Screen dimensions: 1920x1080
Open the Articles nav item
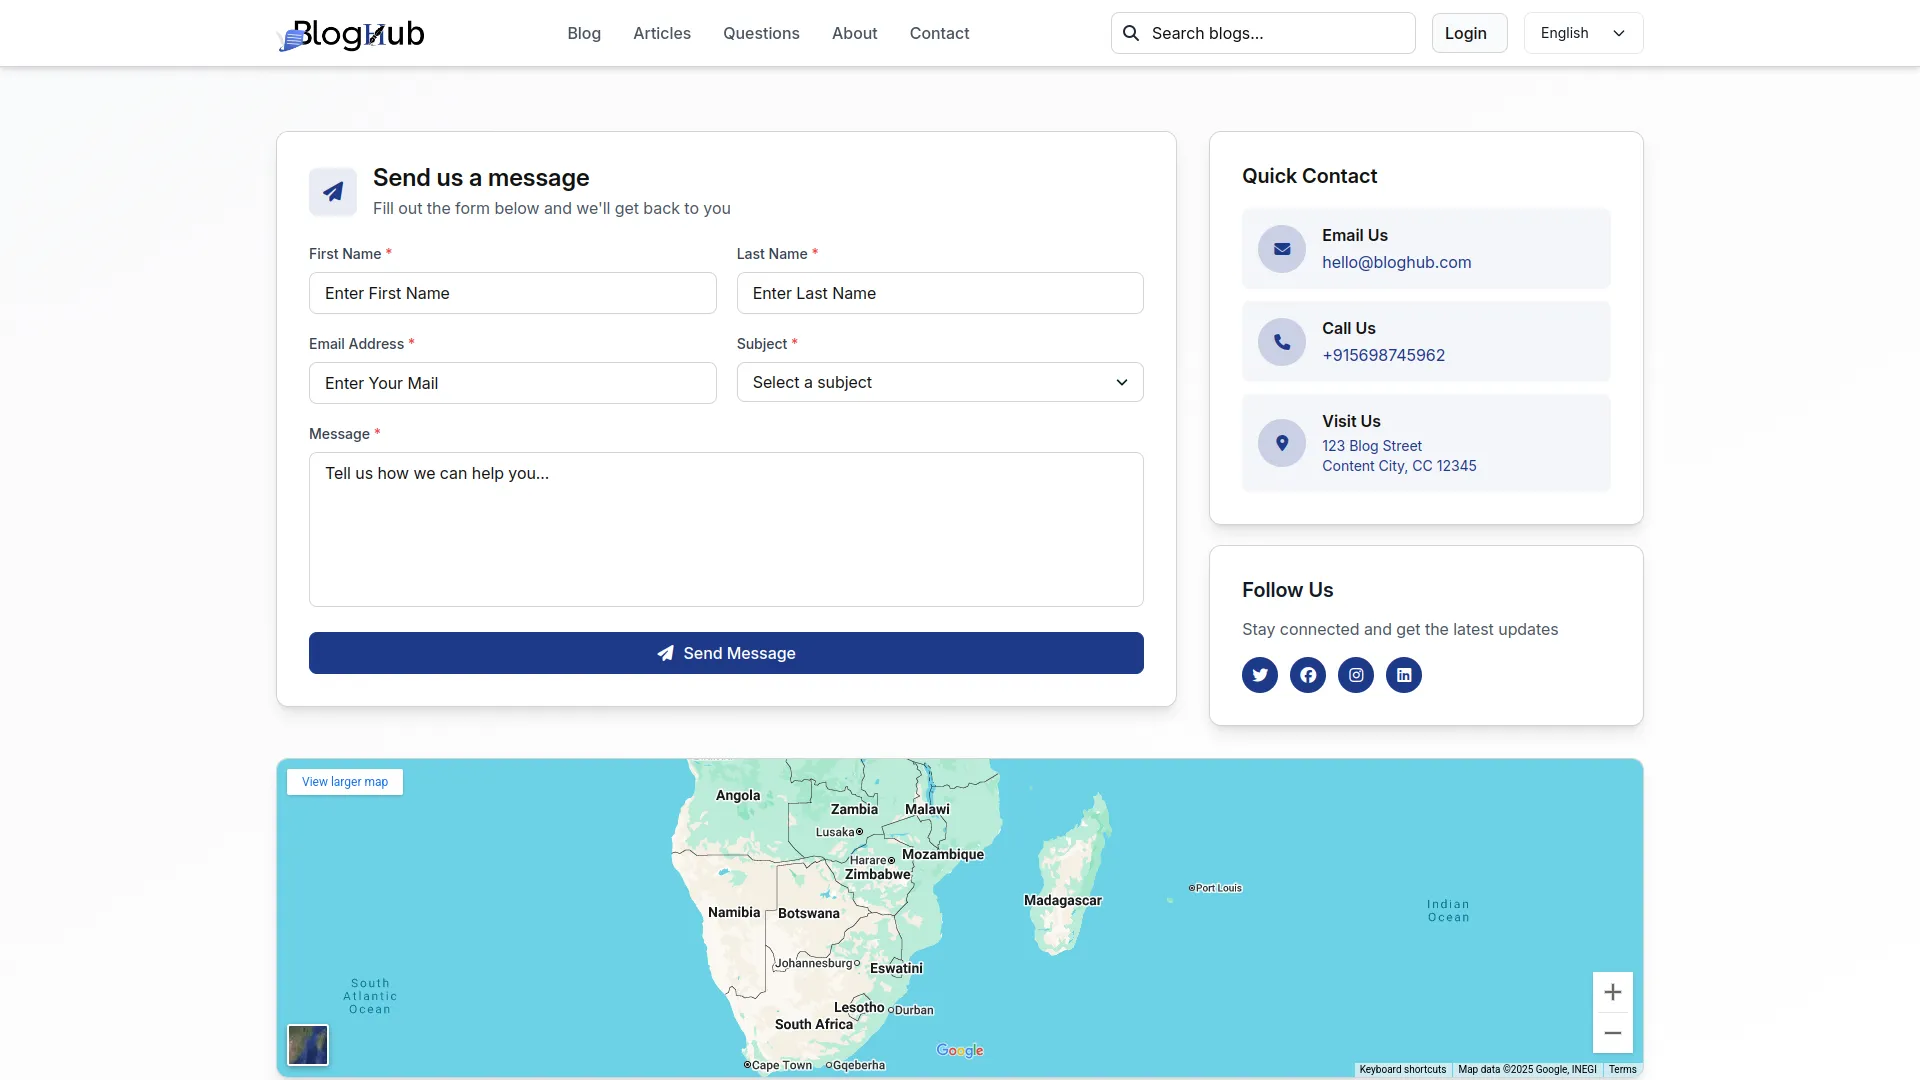661,33
